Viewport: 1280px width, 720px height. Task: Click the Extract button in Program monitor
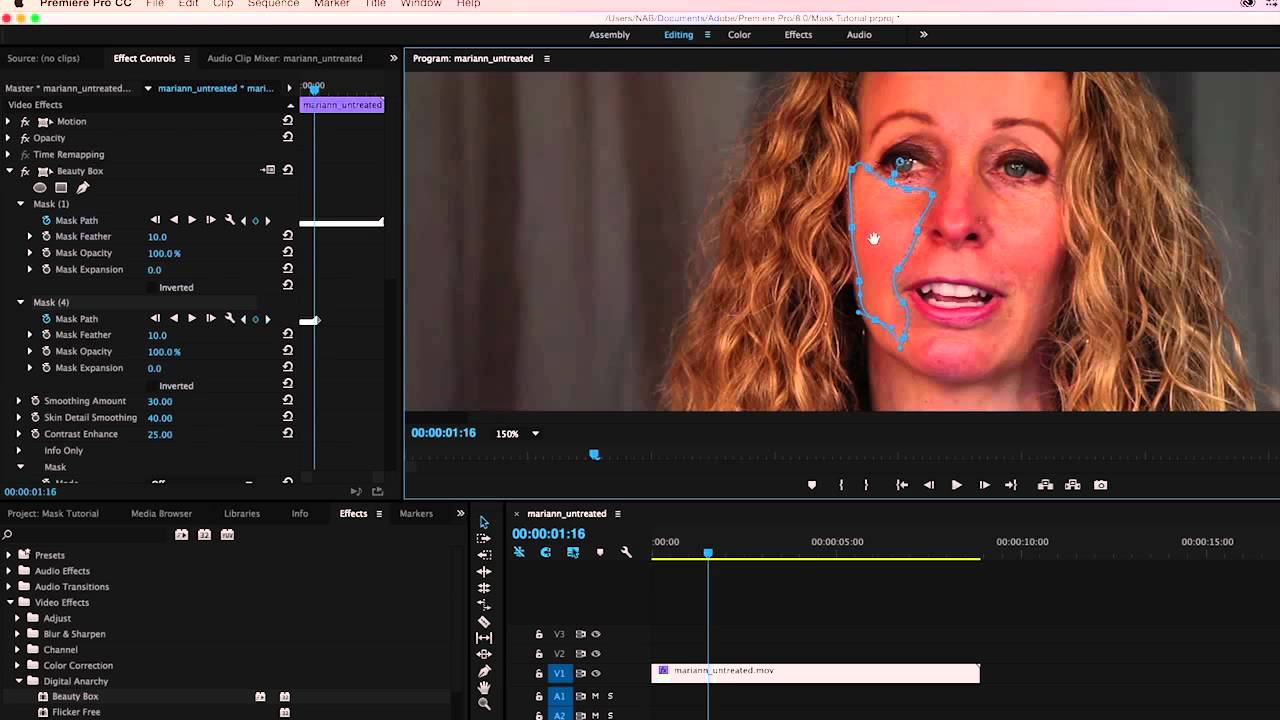[1072, 485]
